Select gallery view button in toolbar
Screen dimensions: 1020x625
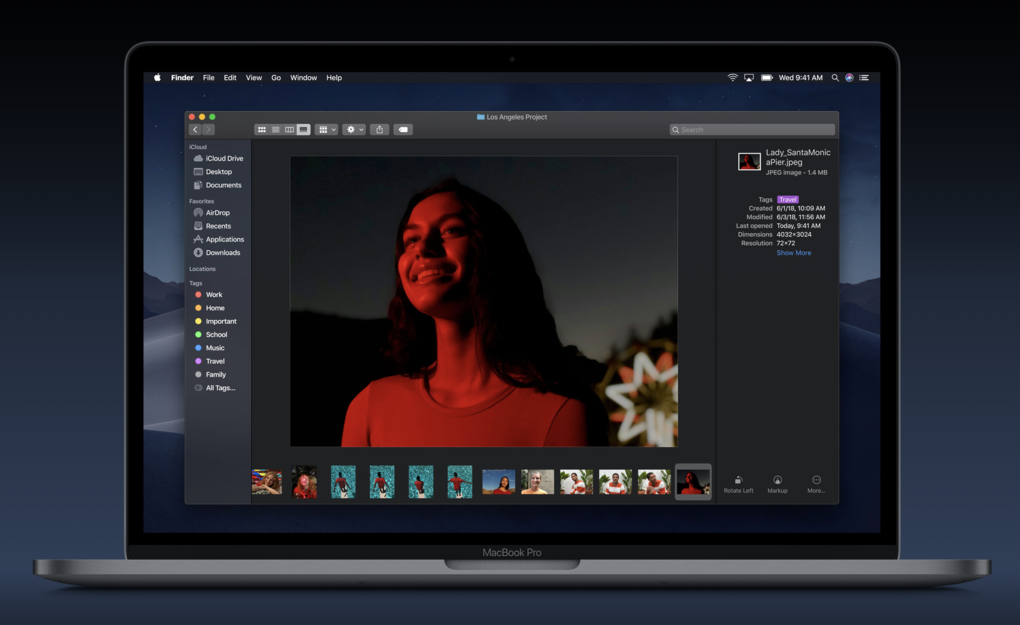coord(304,129)
